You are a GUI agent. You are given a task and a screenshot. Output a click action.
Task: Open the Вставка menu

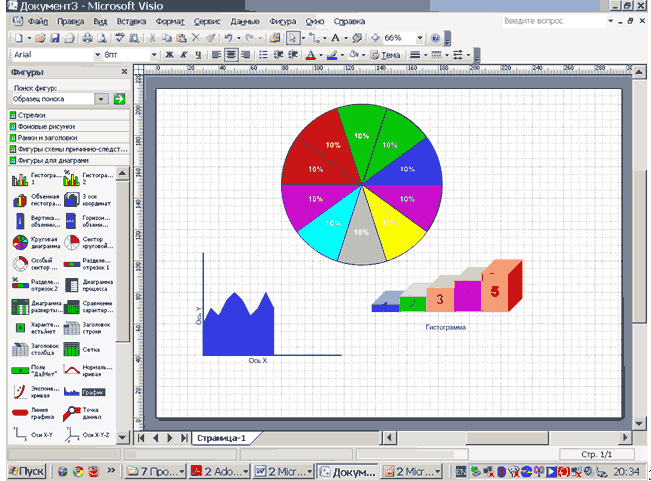click(x=131, y=22)
